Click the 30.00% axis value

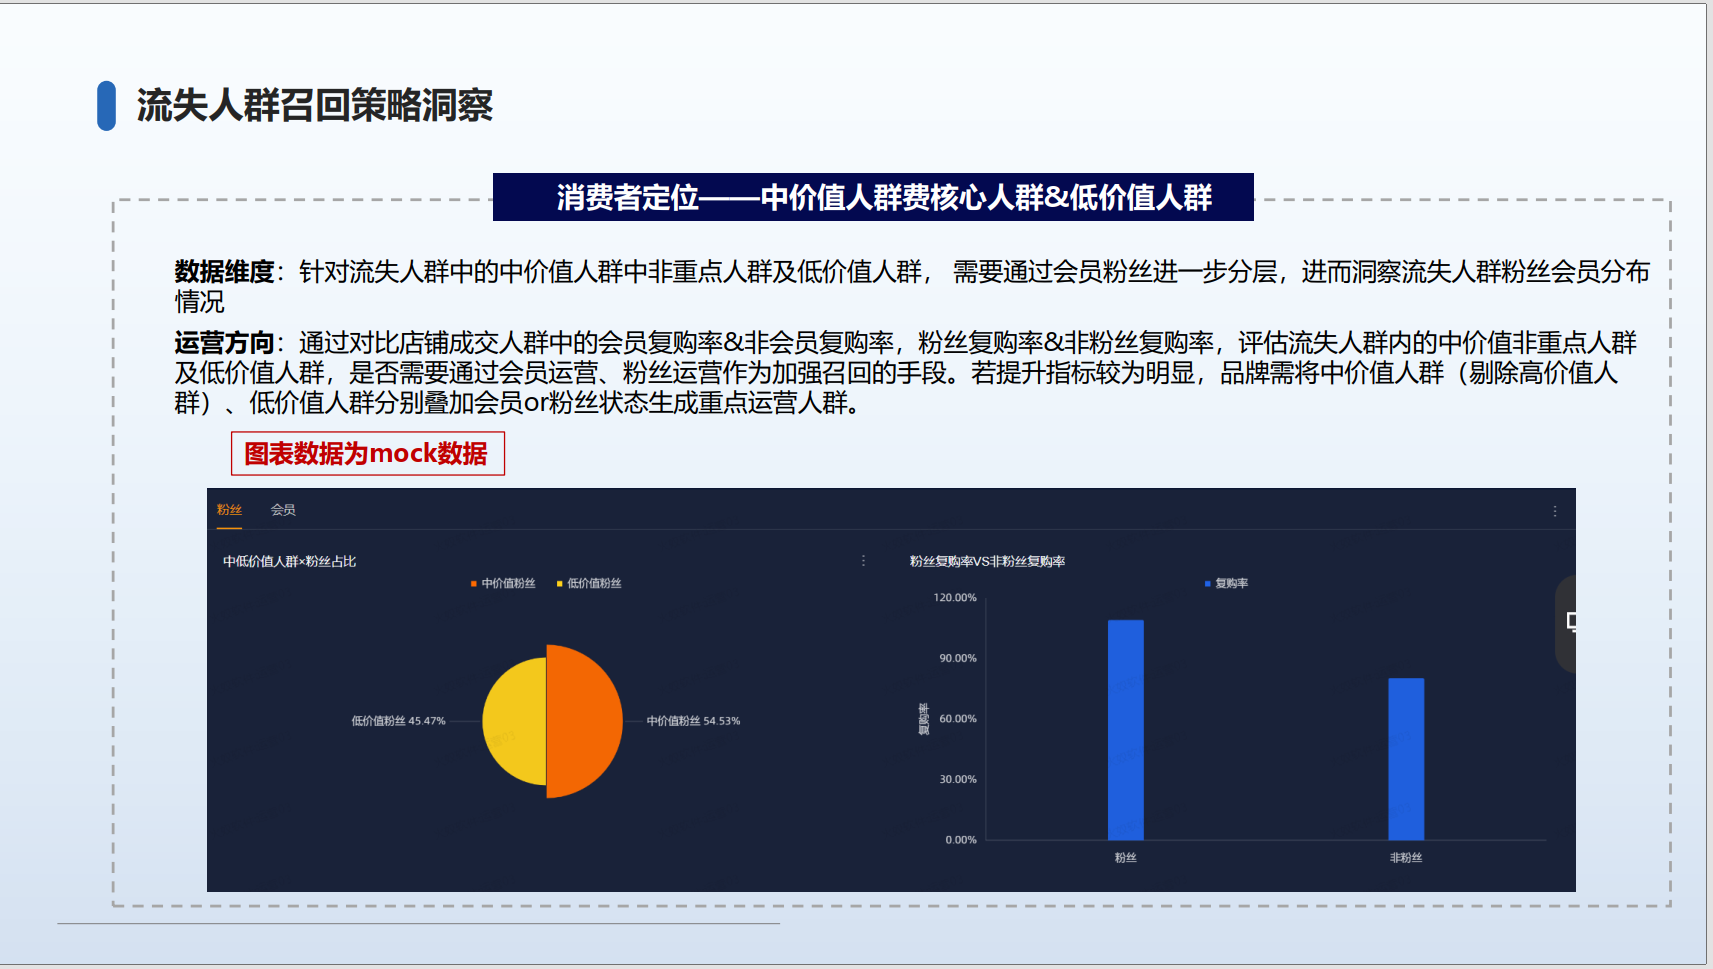coord(958,779)
